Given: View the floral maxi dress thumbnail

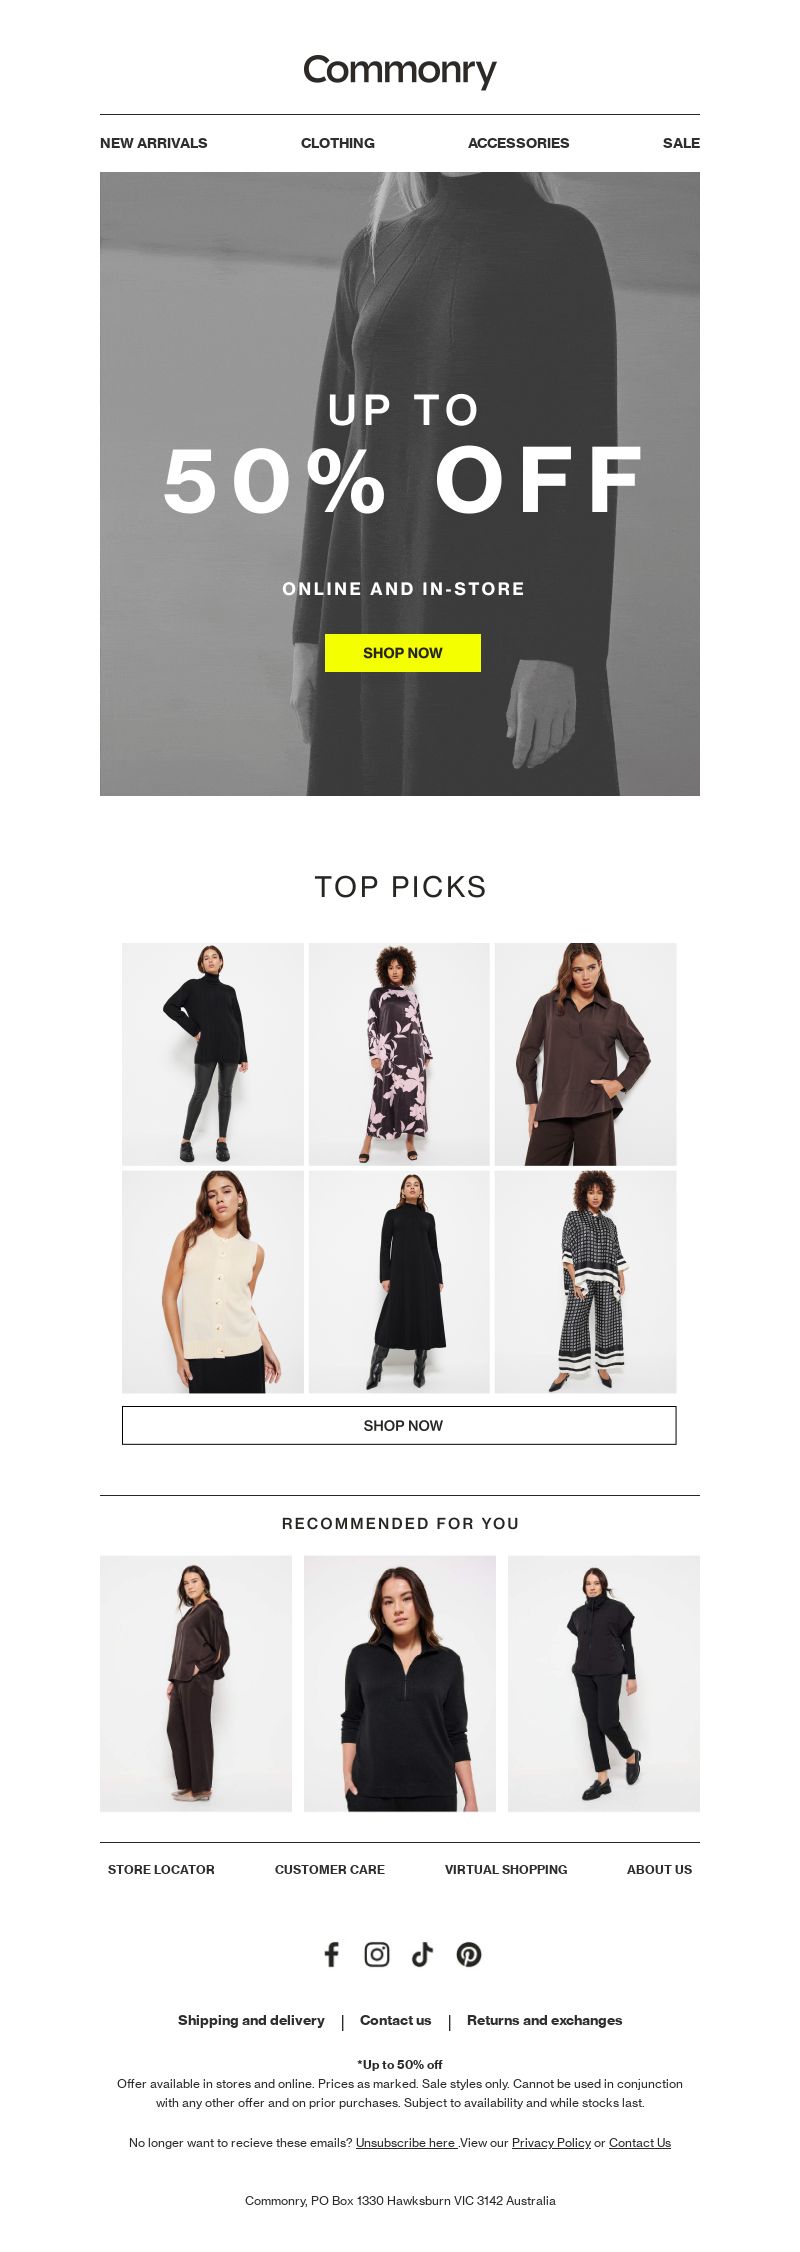Looking at the screenshot, I should tap(399, 1054).
